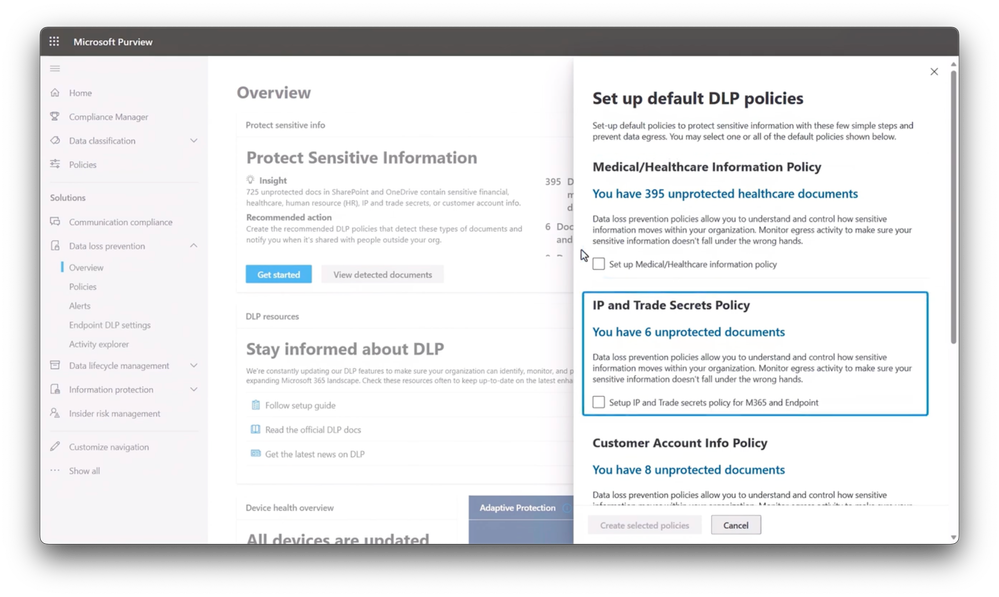Click the Customize navigation pencil icon
Viewport: 999px width, 597px height.
(55, 447)
